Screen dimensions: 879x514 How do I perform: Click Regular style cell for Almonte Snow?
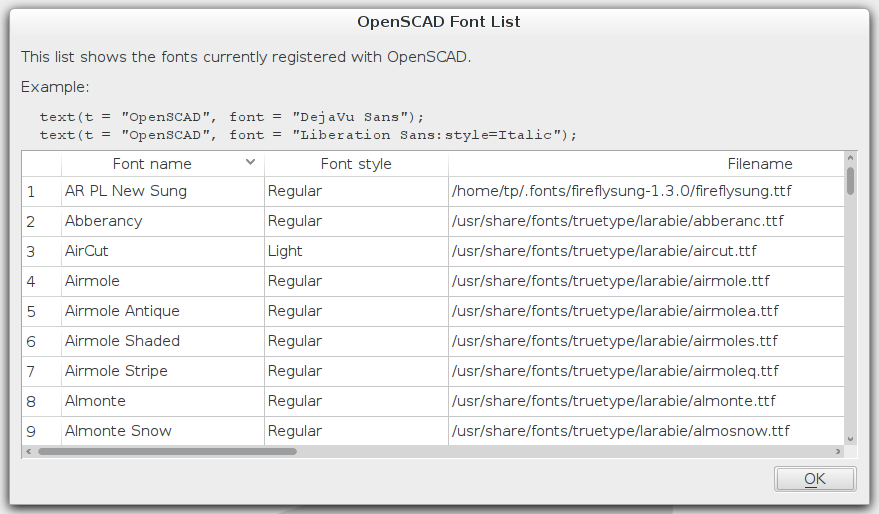[x=356, y=431]
